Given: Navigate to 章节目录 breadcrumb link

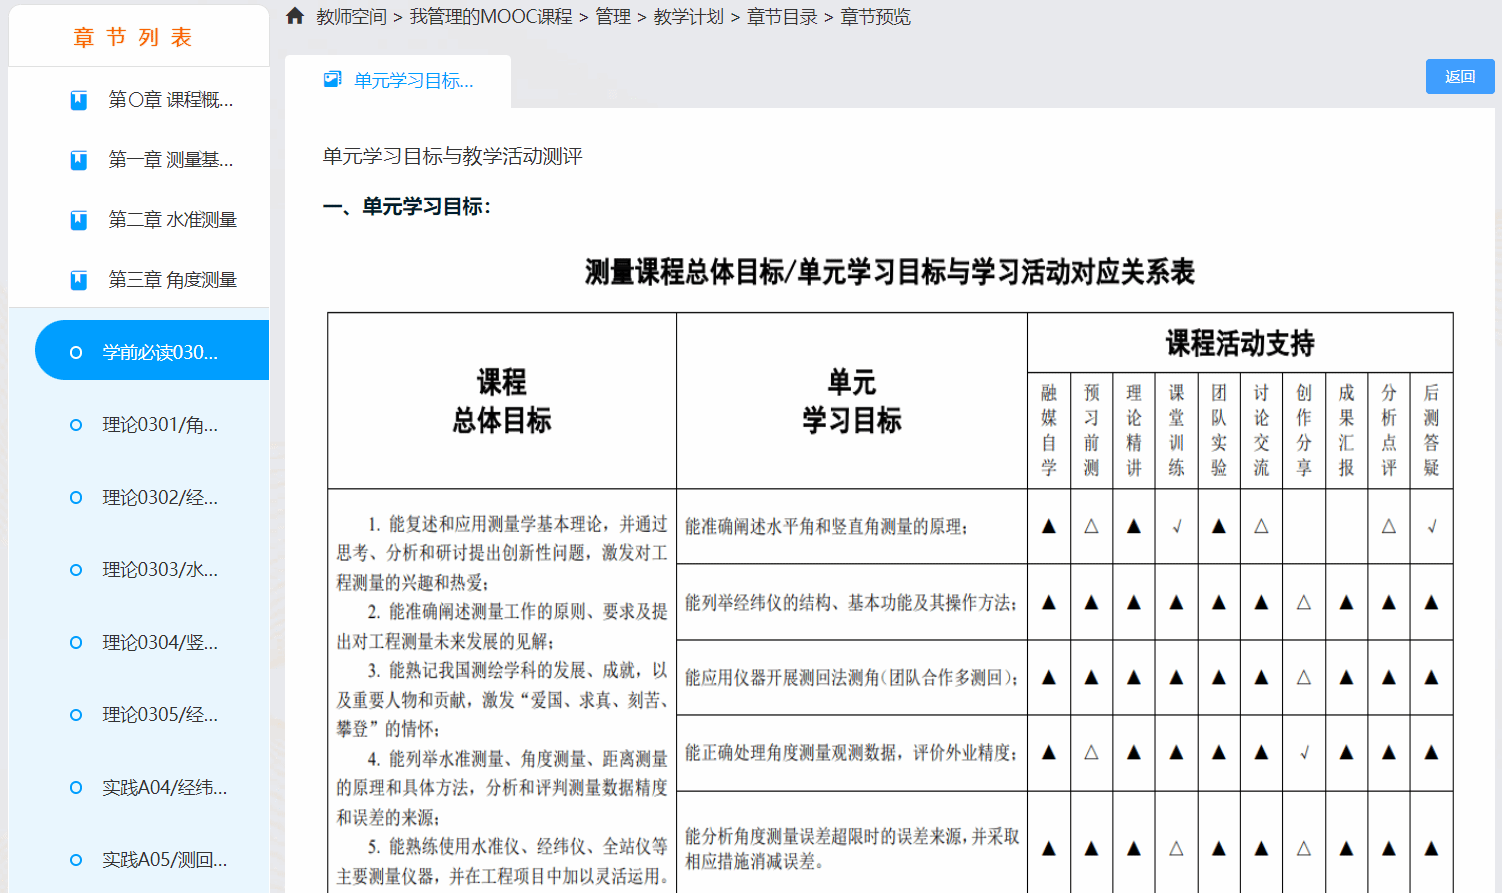Looking at the screenshot, I should coord(782,17).
